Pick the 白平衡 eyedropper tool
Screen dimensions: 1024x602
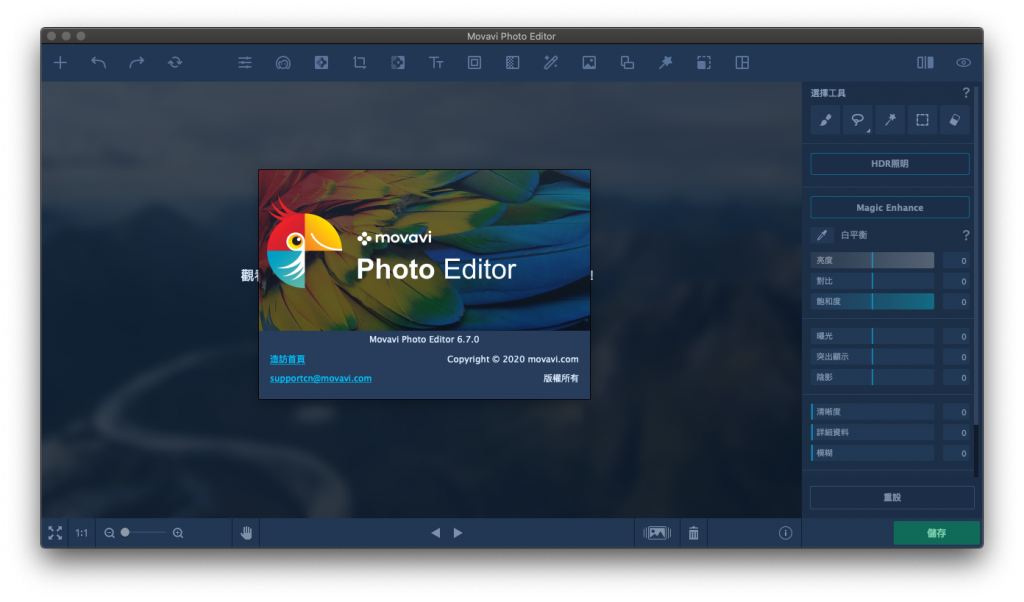[822, 235]
